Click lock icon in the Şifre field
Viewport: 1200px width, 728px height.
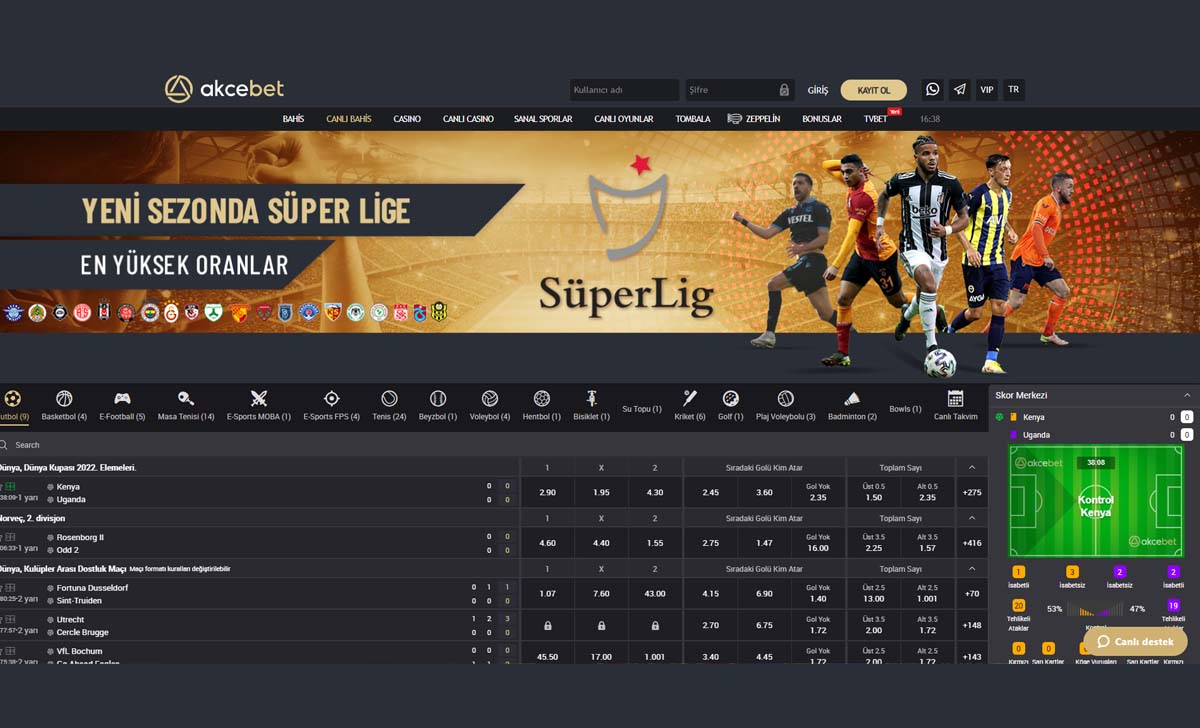784,90
